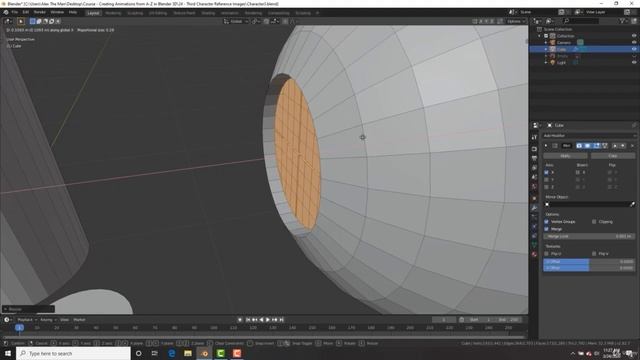Screen dimensions: 640x360
Task: Click the modifier Apply button
Action: click(565, 156)
